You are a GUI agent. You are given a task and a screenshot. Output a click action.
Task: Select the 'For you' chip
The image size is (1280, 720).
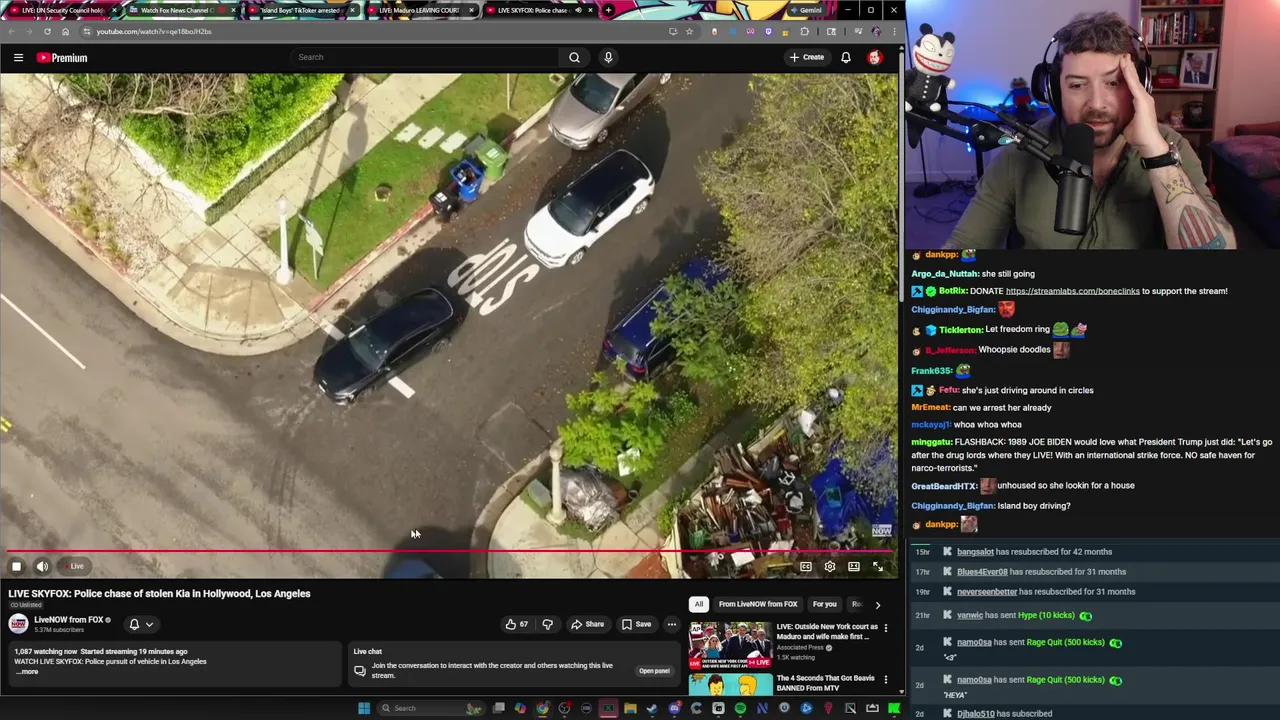click(x=824, y=604)
